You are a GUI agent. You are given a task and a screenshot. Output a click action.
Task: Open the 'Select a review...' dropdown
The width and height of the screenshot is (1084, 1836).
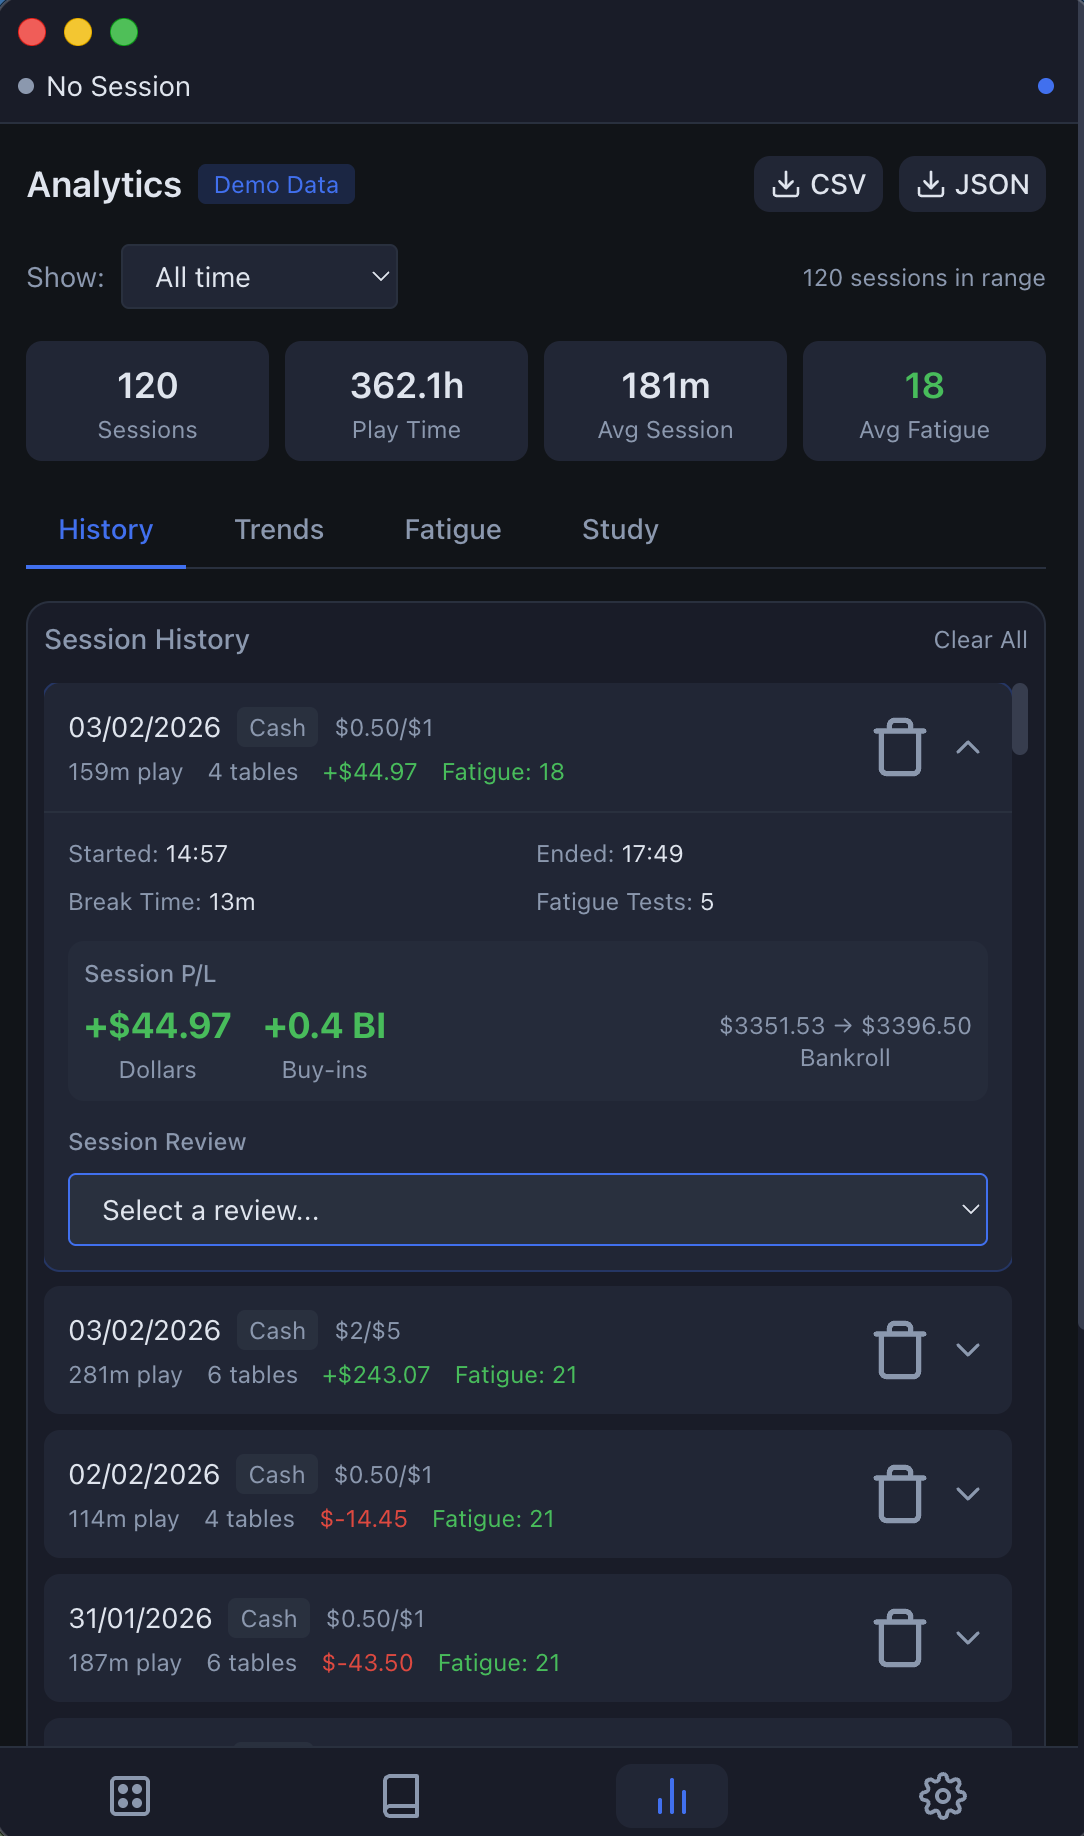click(x=527, y=1210)
